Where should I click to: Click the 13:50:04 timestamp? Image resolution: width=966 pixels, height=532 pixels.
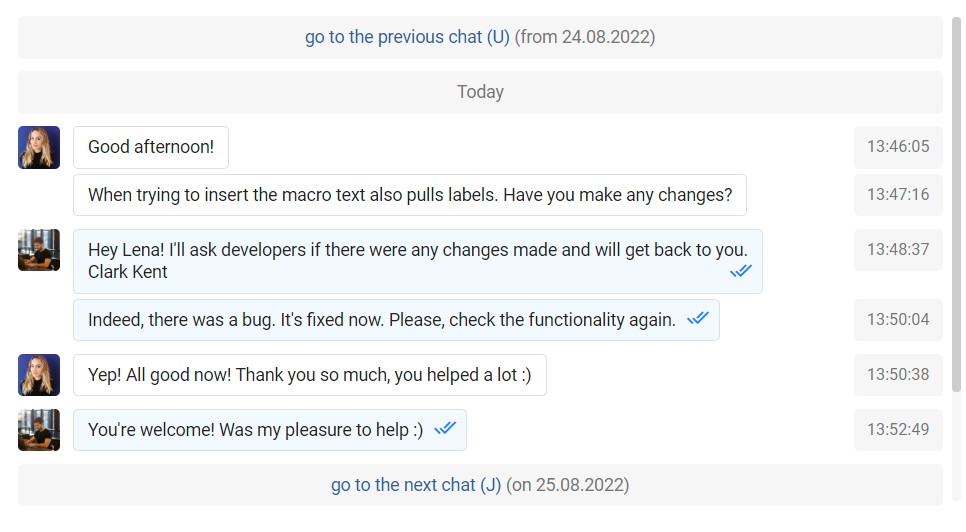click(x=897, y=320)
